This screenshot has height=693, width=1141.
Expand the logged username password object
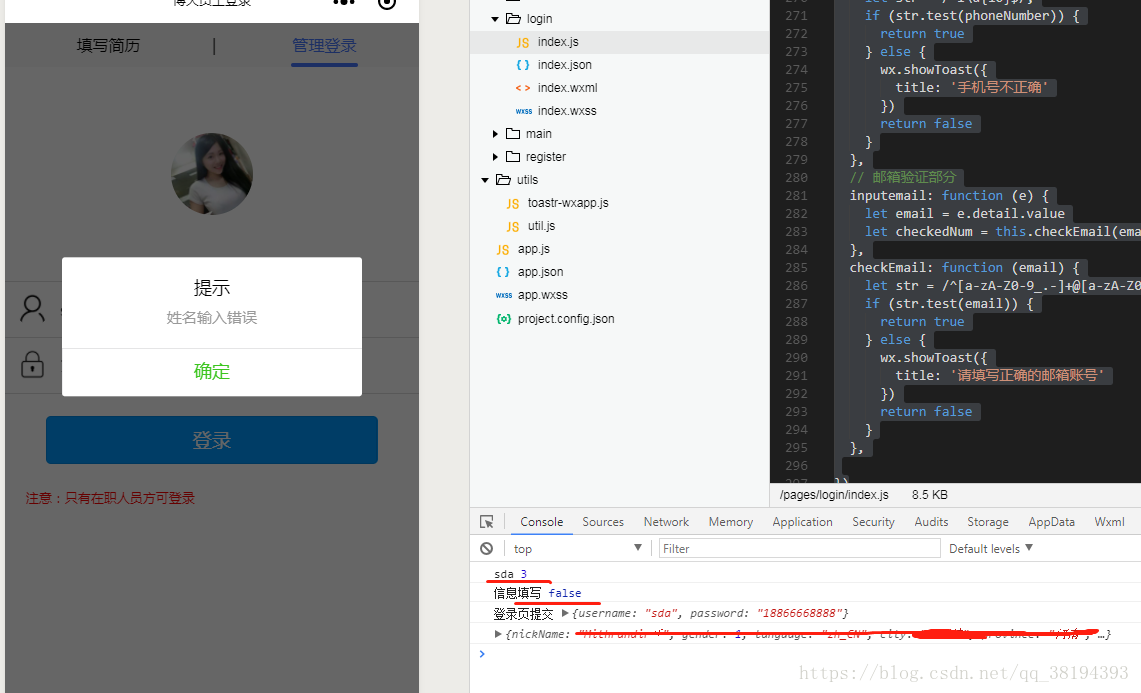pyautogui.click(x=566, y=613)
